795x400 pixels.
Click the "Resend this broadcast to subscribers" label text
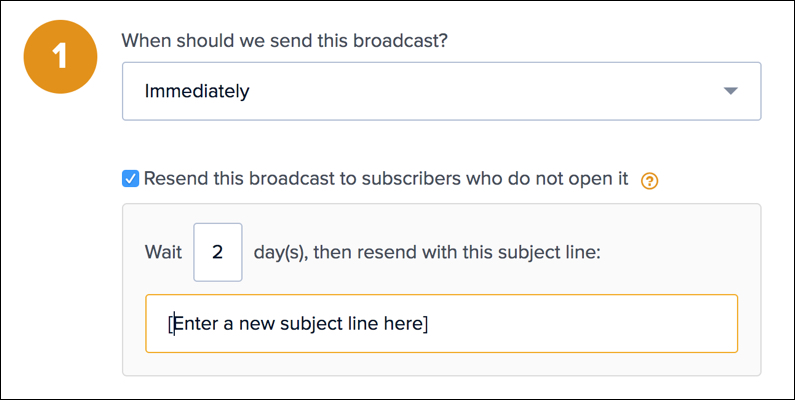pyautogui.click(x=300, y=180)
